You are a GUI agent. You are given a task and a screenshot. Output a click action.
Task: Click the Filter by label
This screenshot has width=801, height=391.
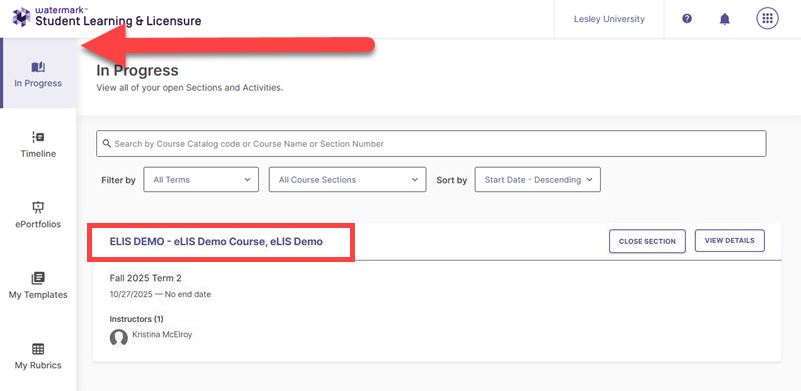119,180
